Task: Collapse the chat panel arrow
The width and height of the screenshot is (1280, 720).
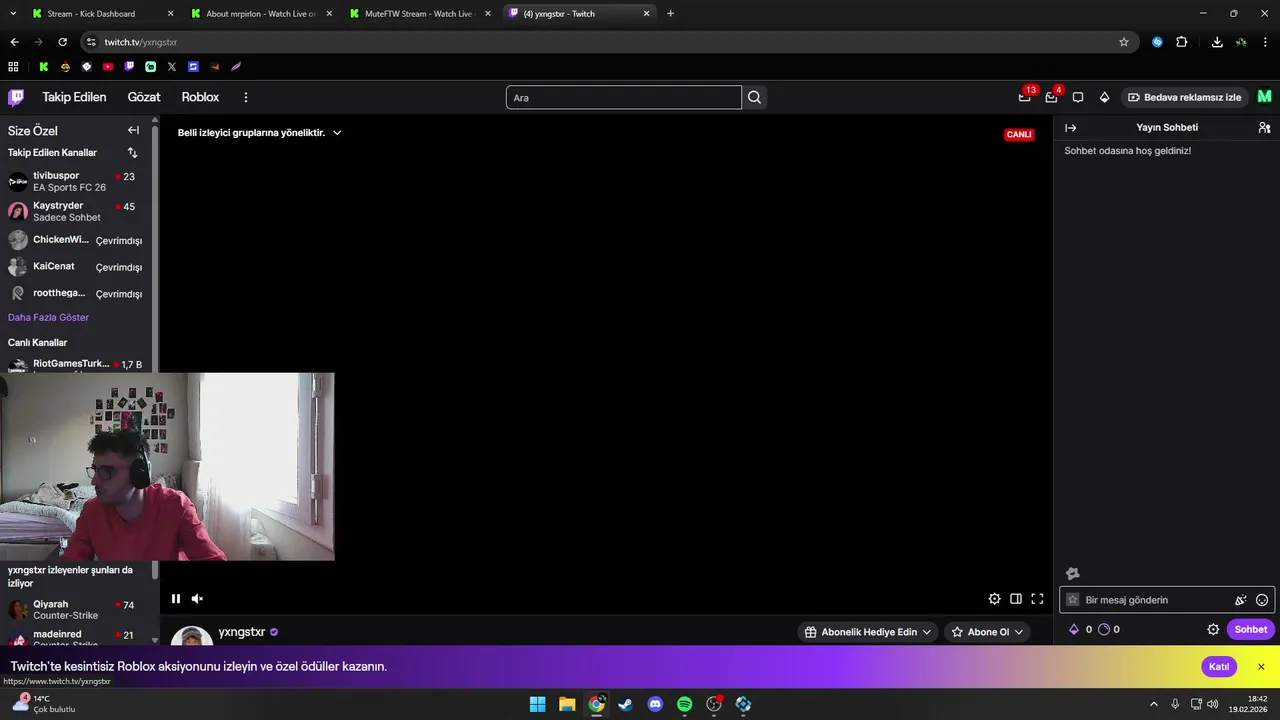Action: [1070, 128]
